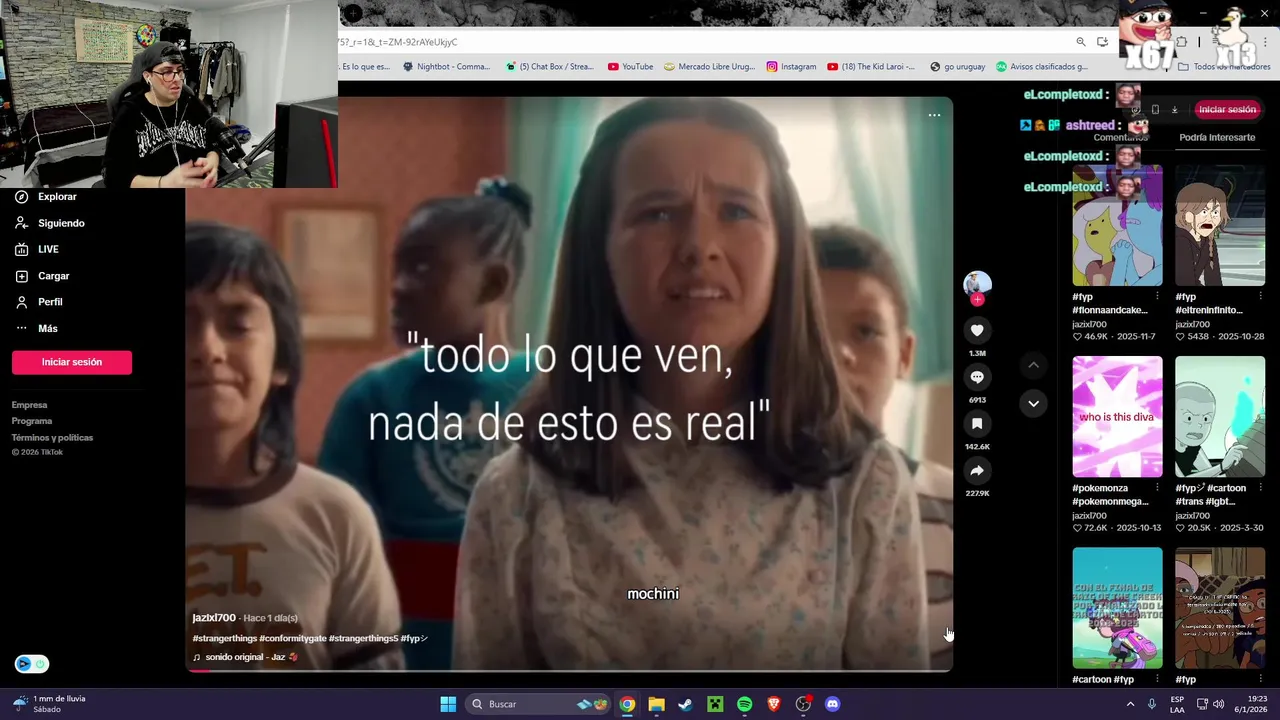
Task: Open the #eltreninfinito video thumbnail
Action: point(1220,226)
